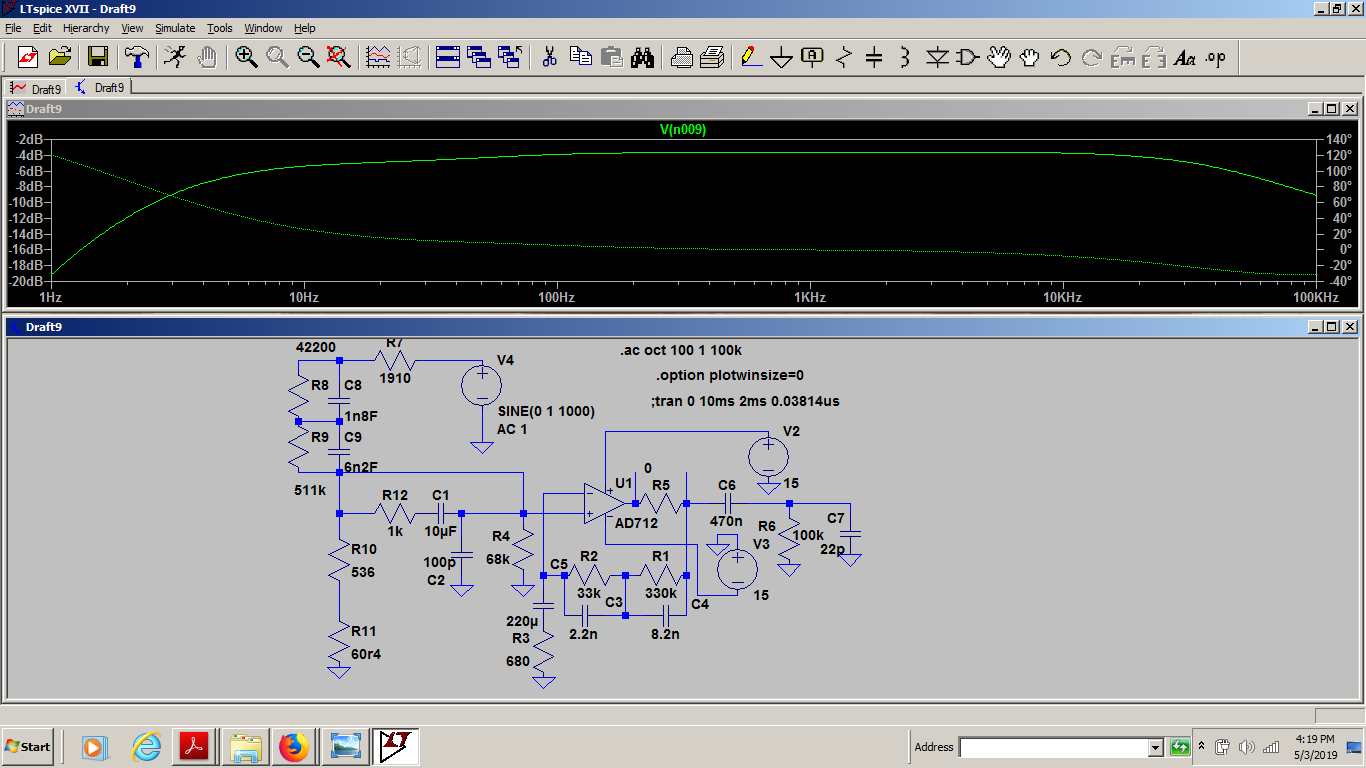Find with the binoculars icon
The height and width of the screenshot is (768, 1366).
click(643, 57)
